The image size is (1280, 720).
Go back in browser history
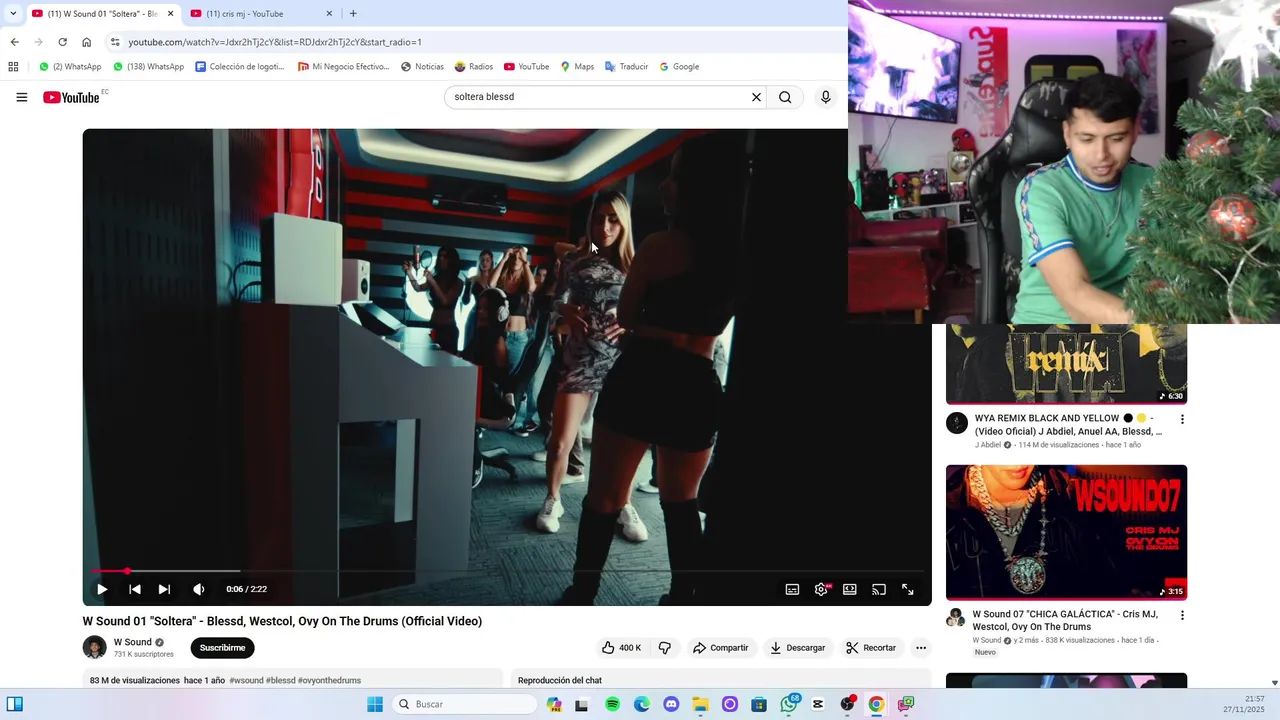[x=14, y=42]
